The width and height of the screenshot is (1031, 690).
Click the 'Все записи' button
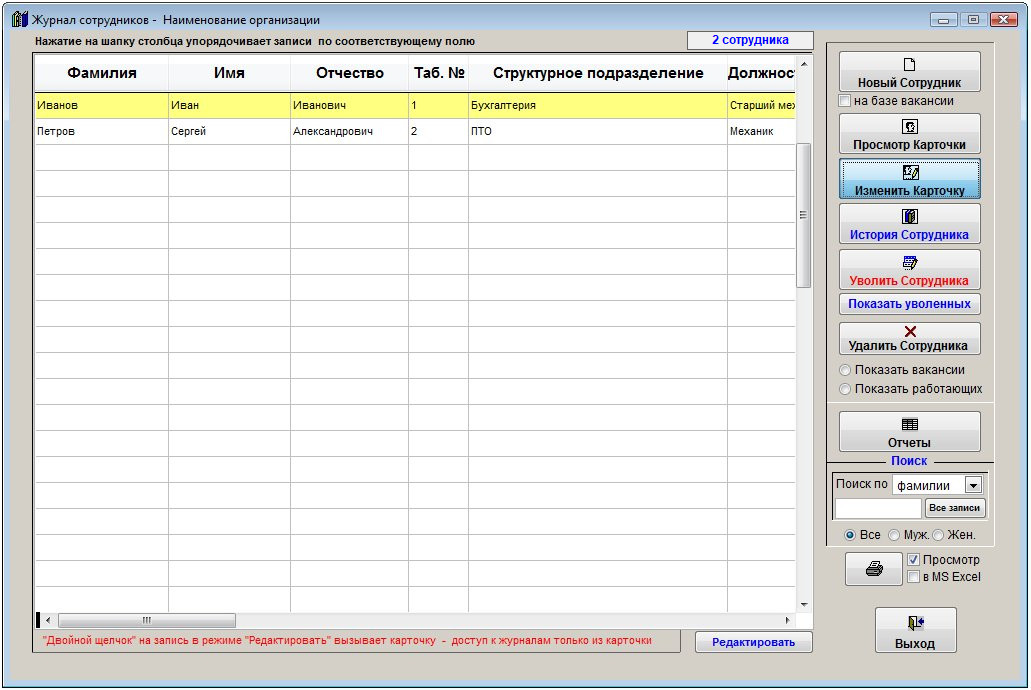955,508
